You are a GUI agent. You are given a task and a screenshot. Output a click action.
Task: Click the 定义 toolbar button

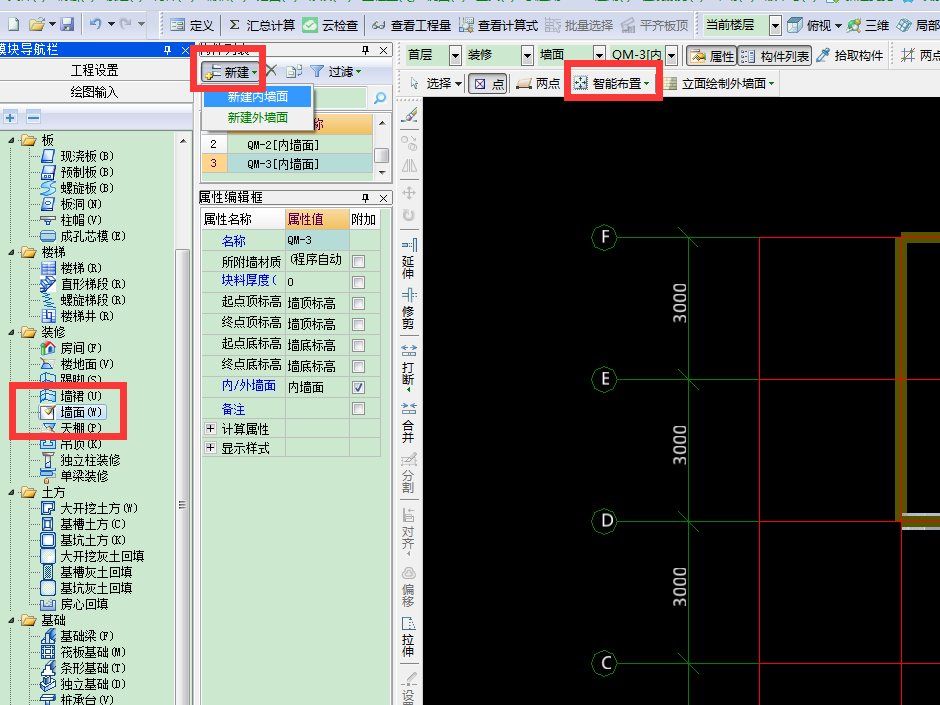[191, 25]
